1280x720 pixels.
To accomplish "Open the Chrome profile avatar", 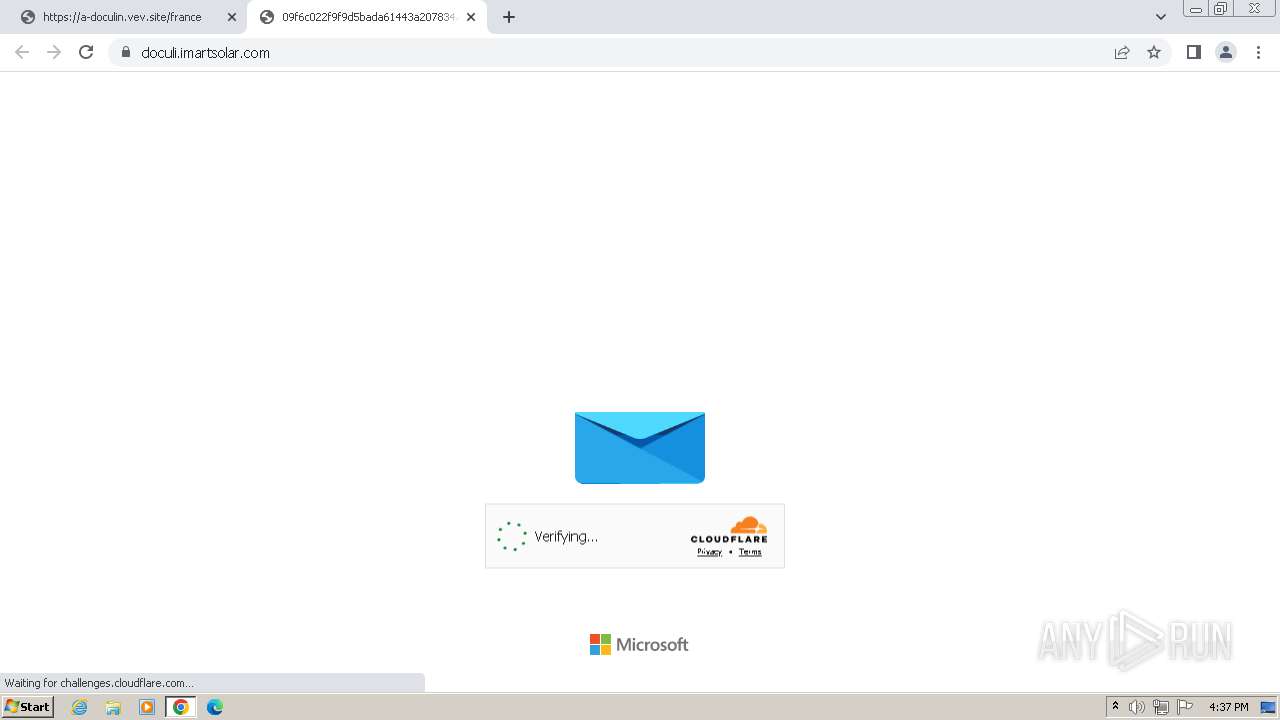I will pos(1226,52).
